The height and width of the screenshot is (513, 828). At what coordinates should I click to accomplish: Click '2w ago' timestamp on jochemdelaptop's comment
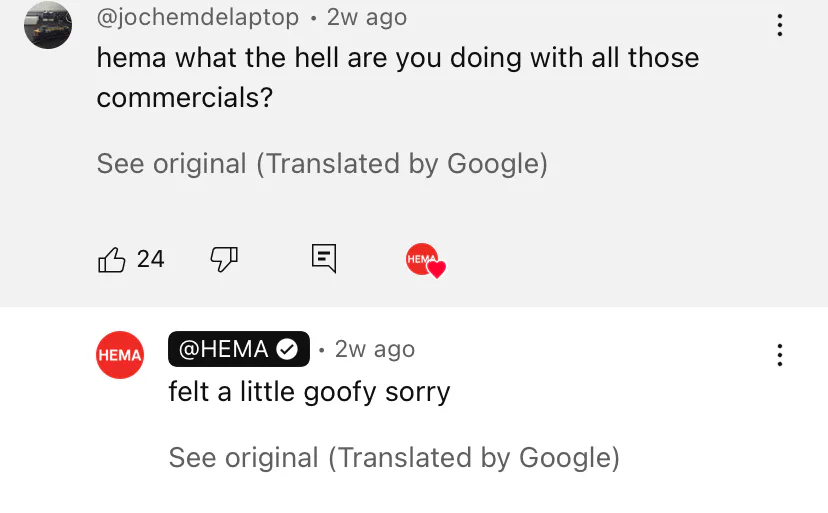point(367,17)
